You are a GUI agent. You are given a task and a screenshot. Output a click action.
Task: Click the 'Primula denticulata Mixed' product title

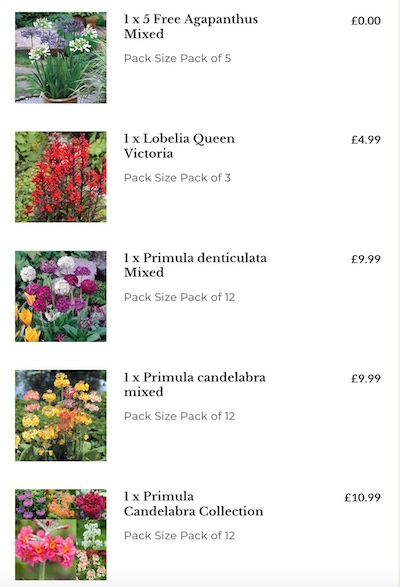tap(196, 265)
